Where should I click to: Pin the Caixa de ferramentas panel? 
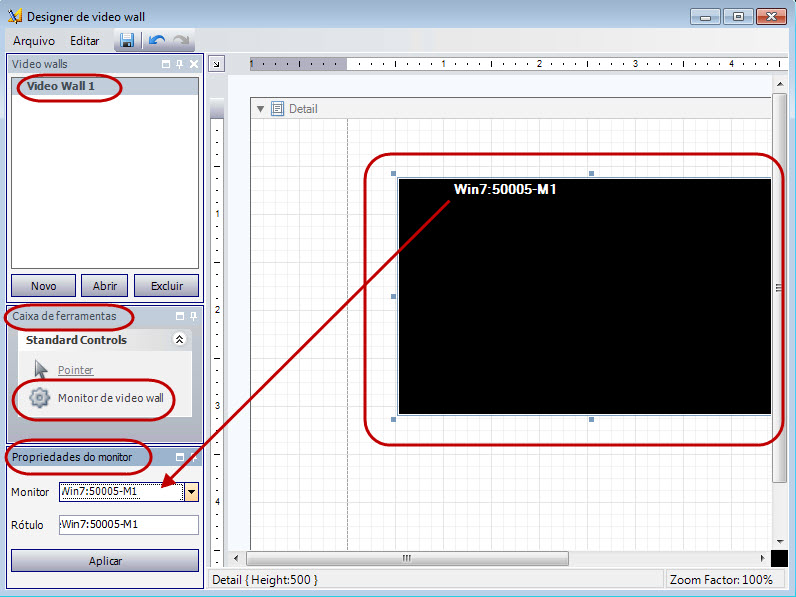point(193,316)
